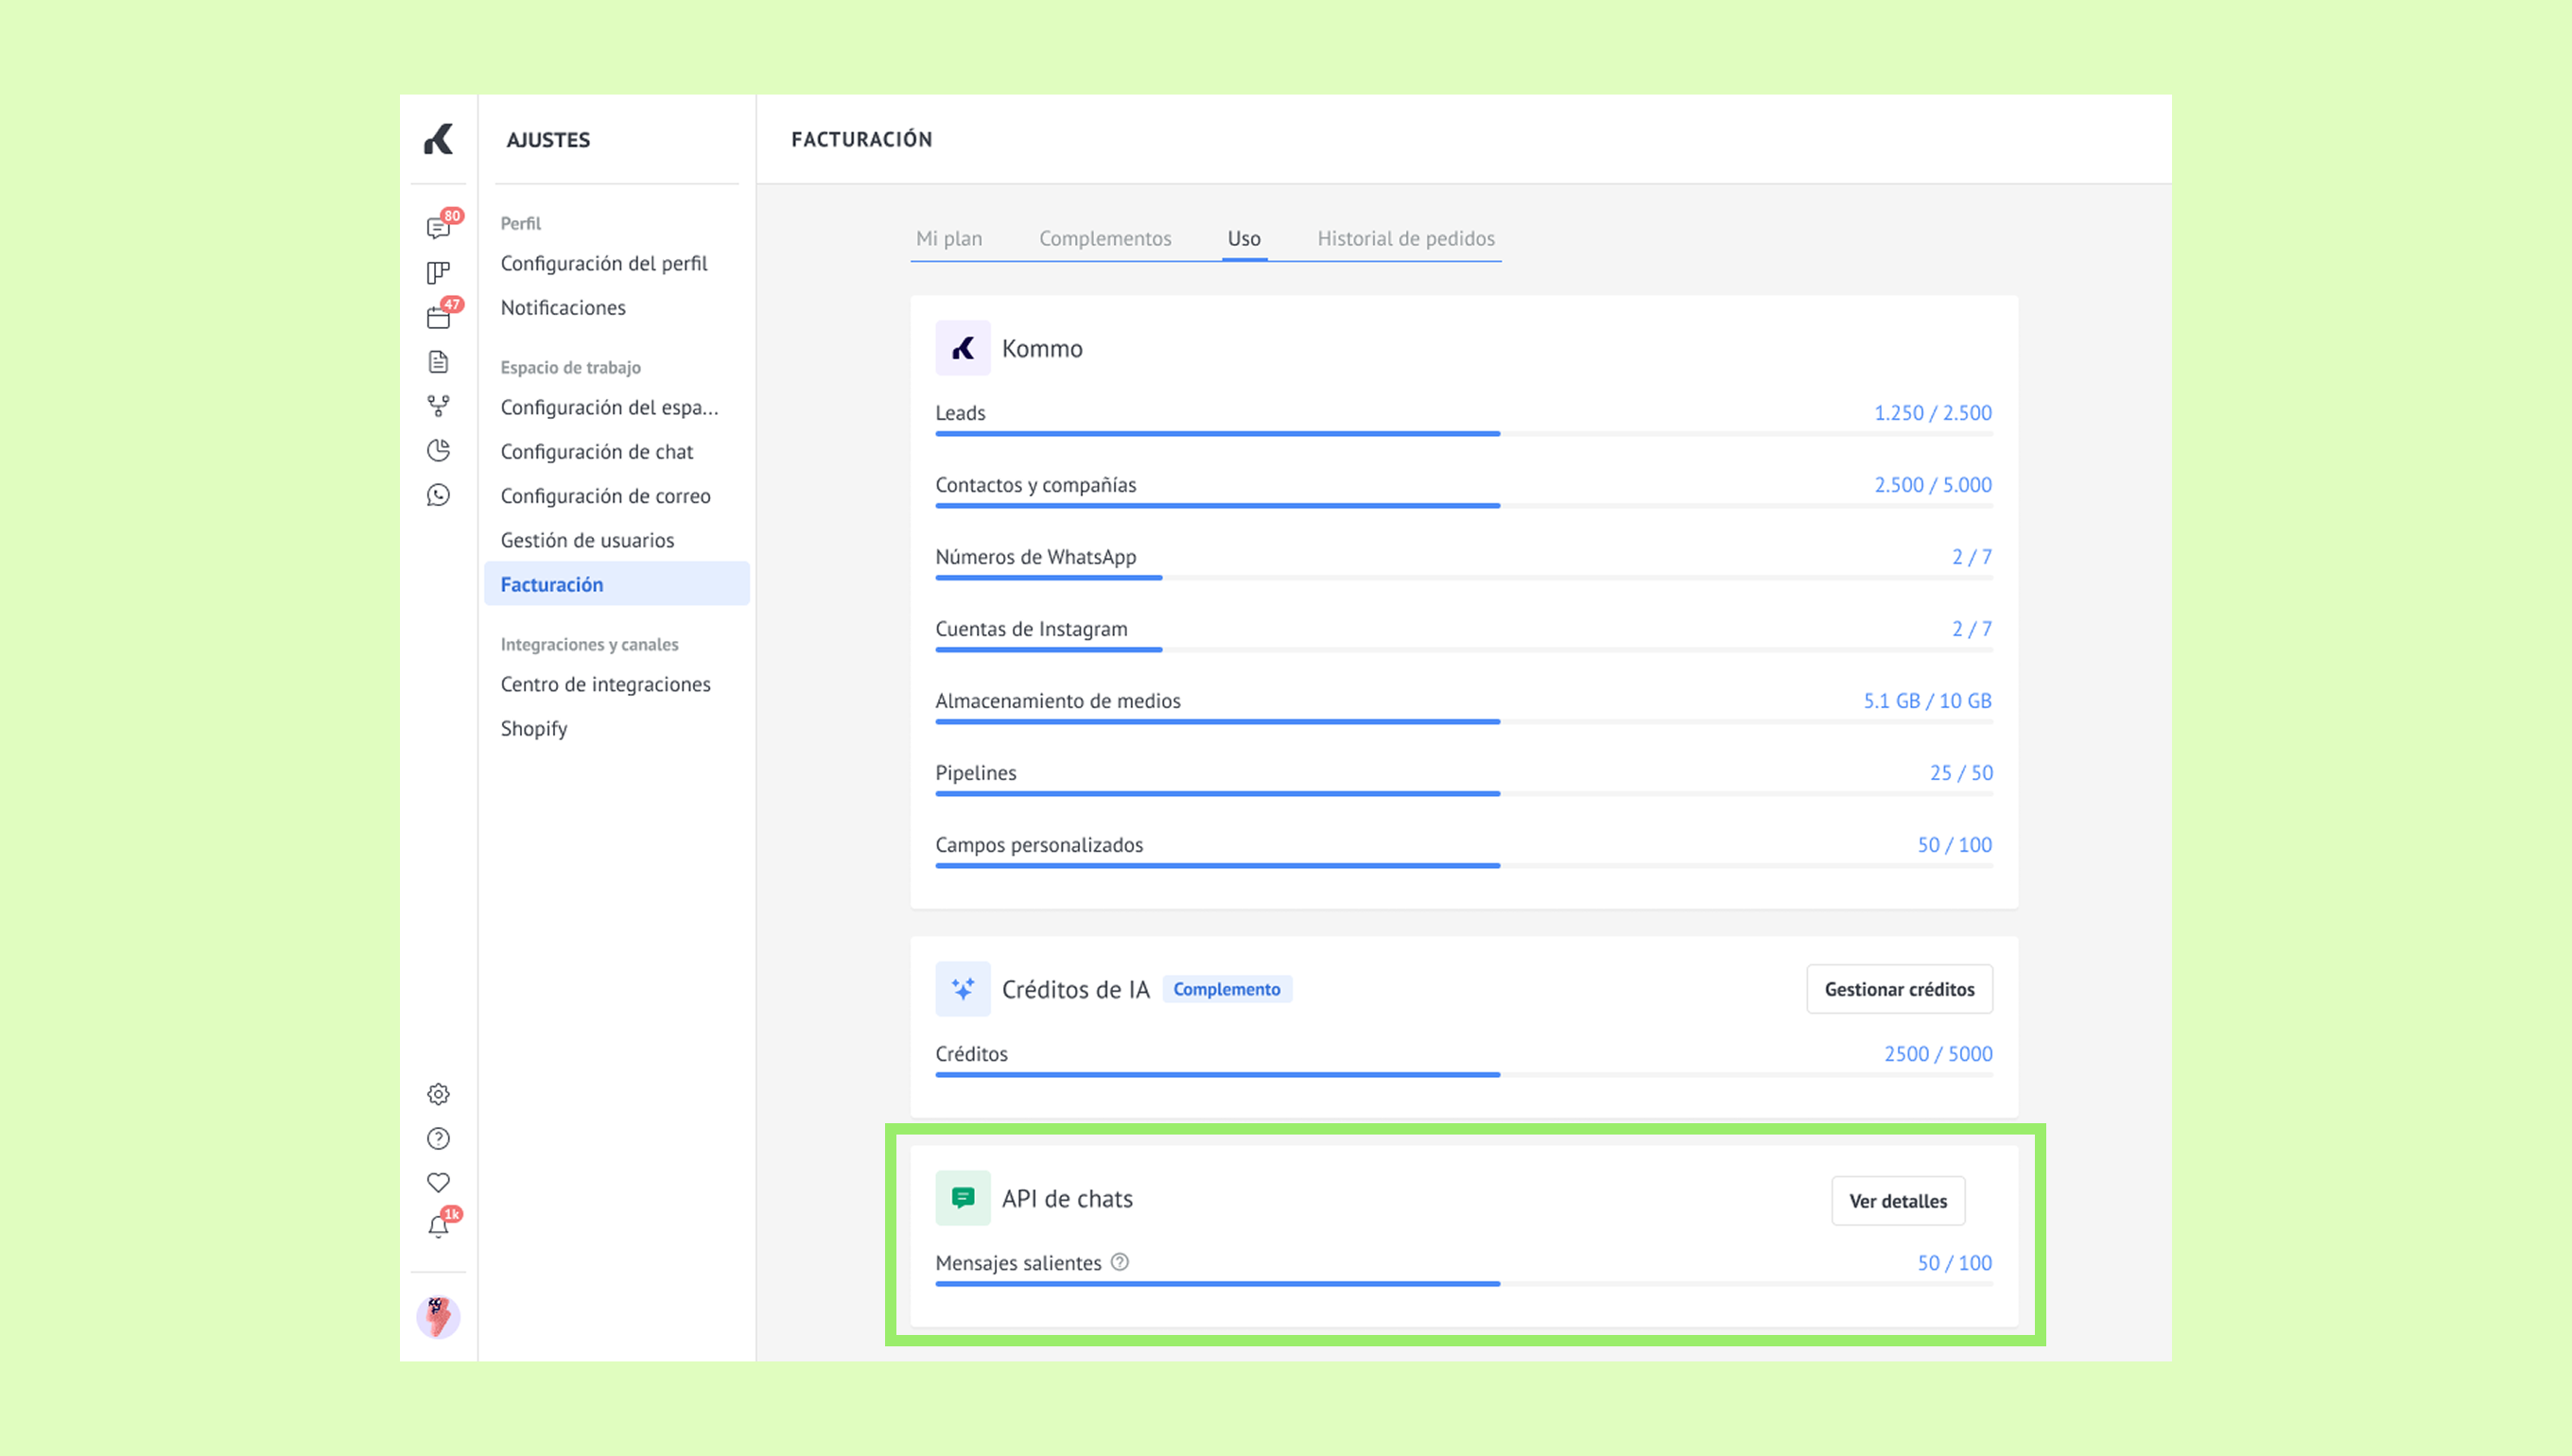This screenshot has width=2572, height=1456.
Task: Click the Almacenamiento de medios label
Action: tap(1058, 700)
